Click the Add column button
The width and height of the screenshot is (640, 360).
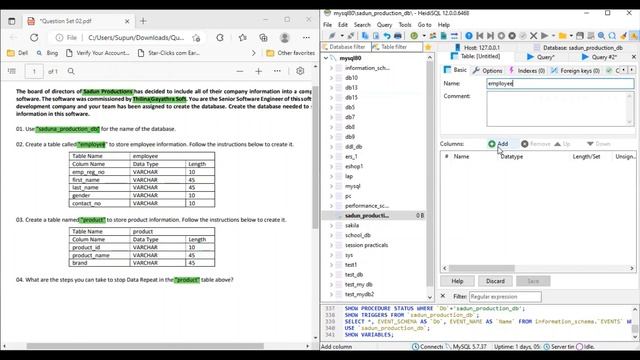[x=498, y=144]
